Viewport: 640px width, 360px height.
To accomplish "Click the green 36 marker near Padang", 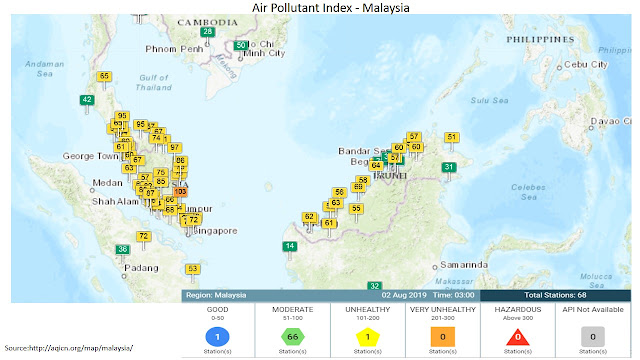I will tap(122, 249).
